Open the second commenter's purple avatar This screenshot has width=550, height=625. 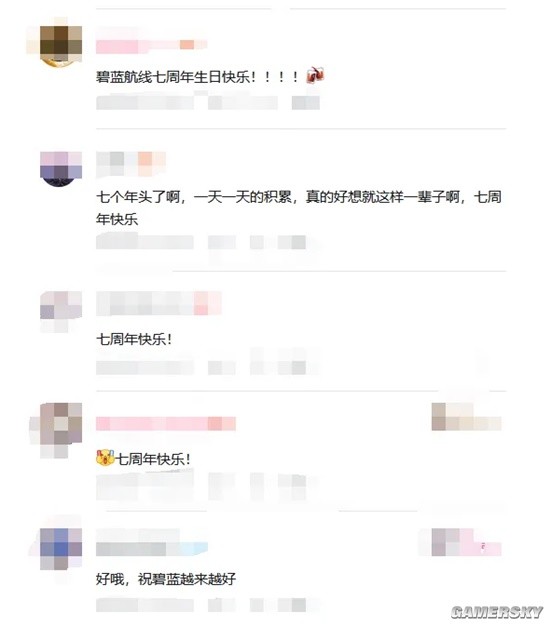click(x=61, y=169)
